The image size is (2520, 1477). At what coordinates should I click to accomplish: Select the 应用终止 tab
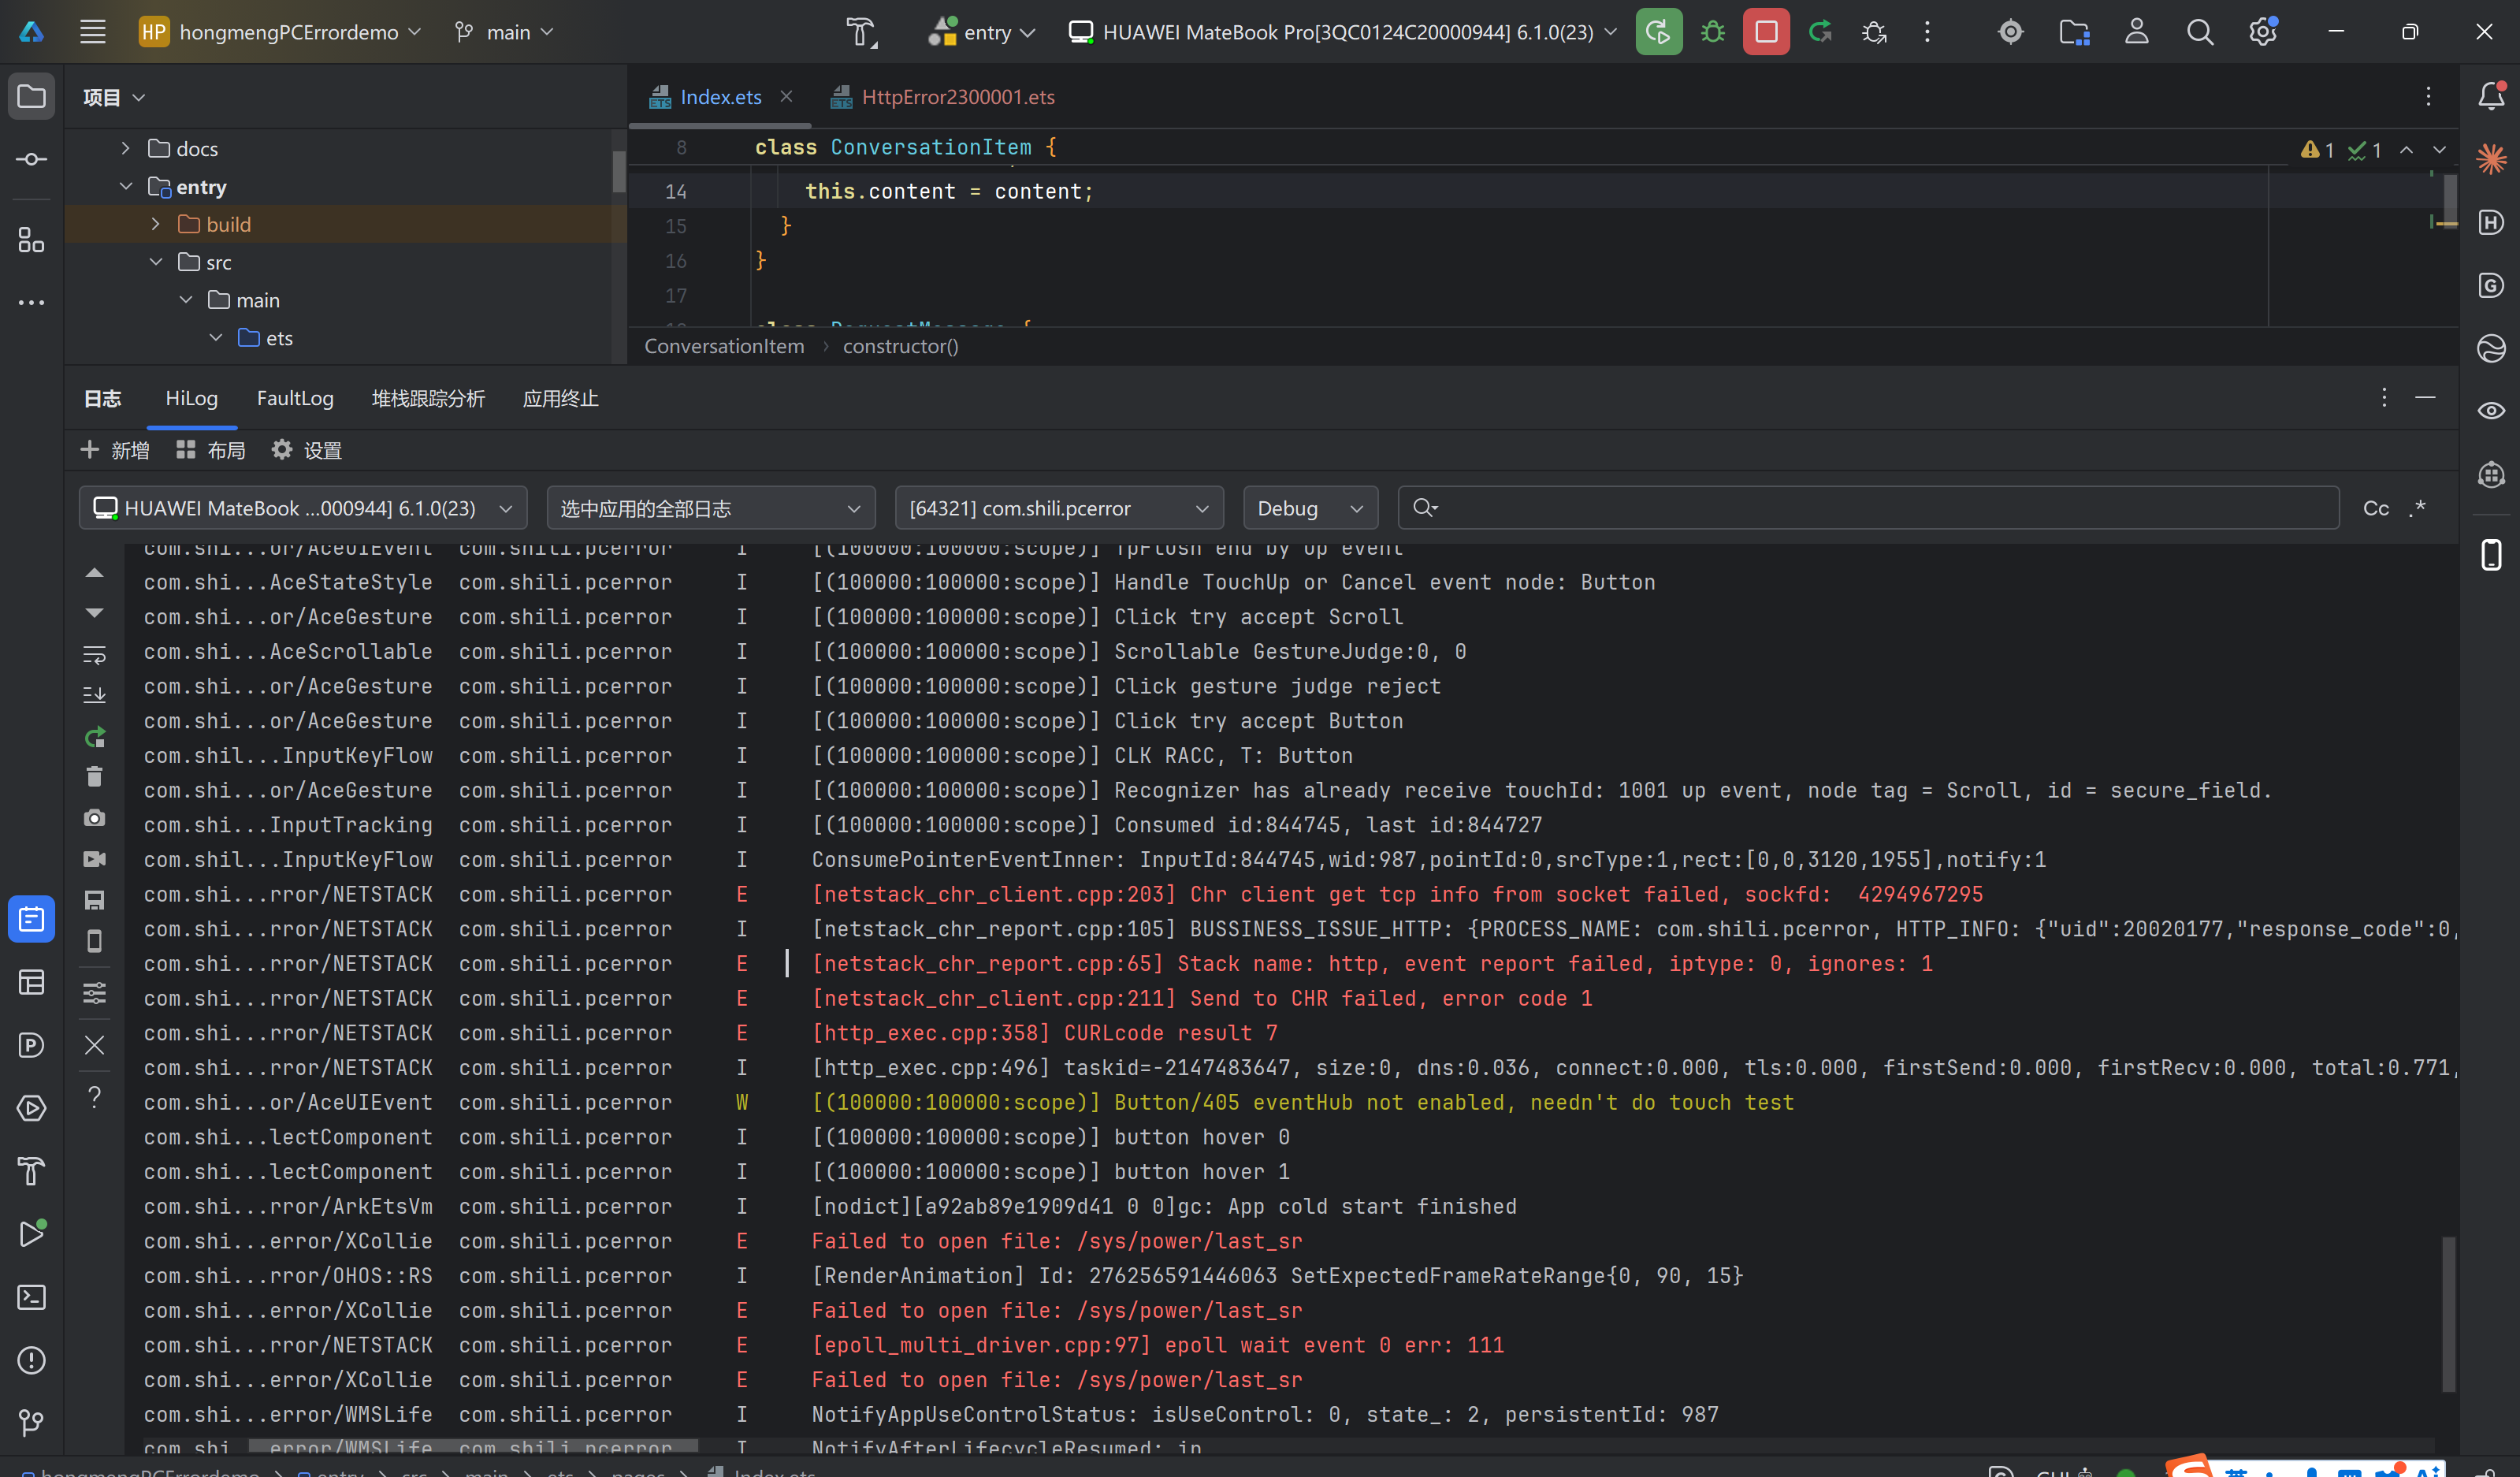[x=560, y=398]
